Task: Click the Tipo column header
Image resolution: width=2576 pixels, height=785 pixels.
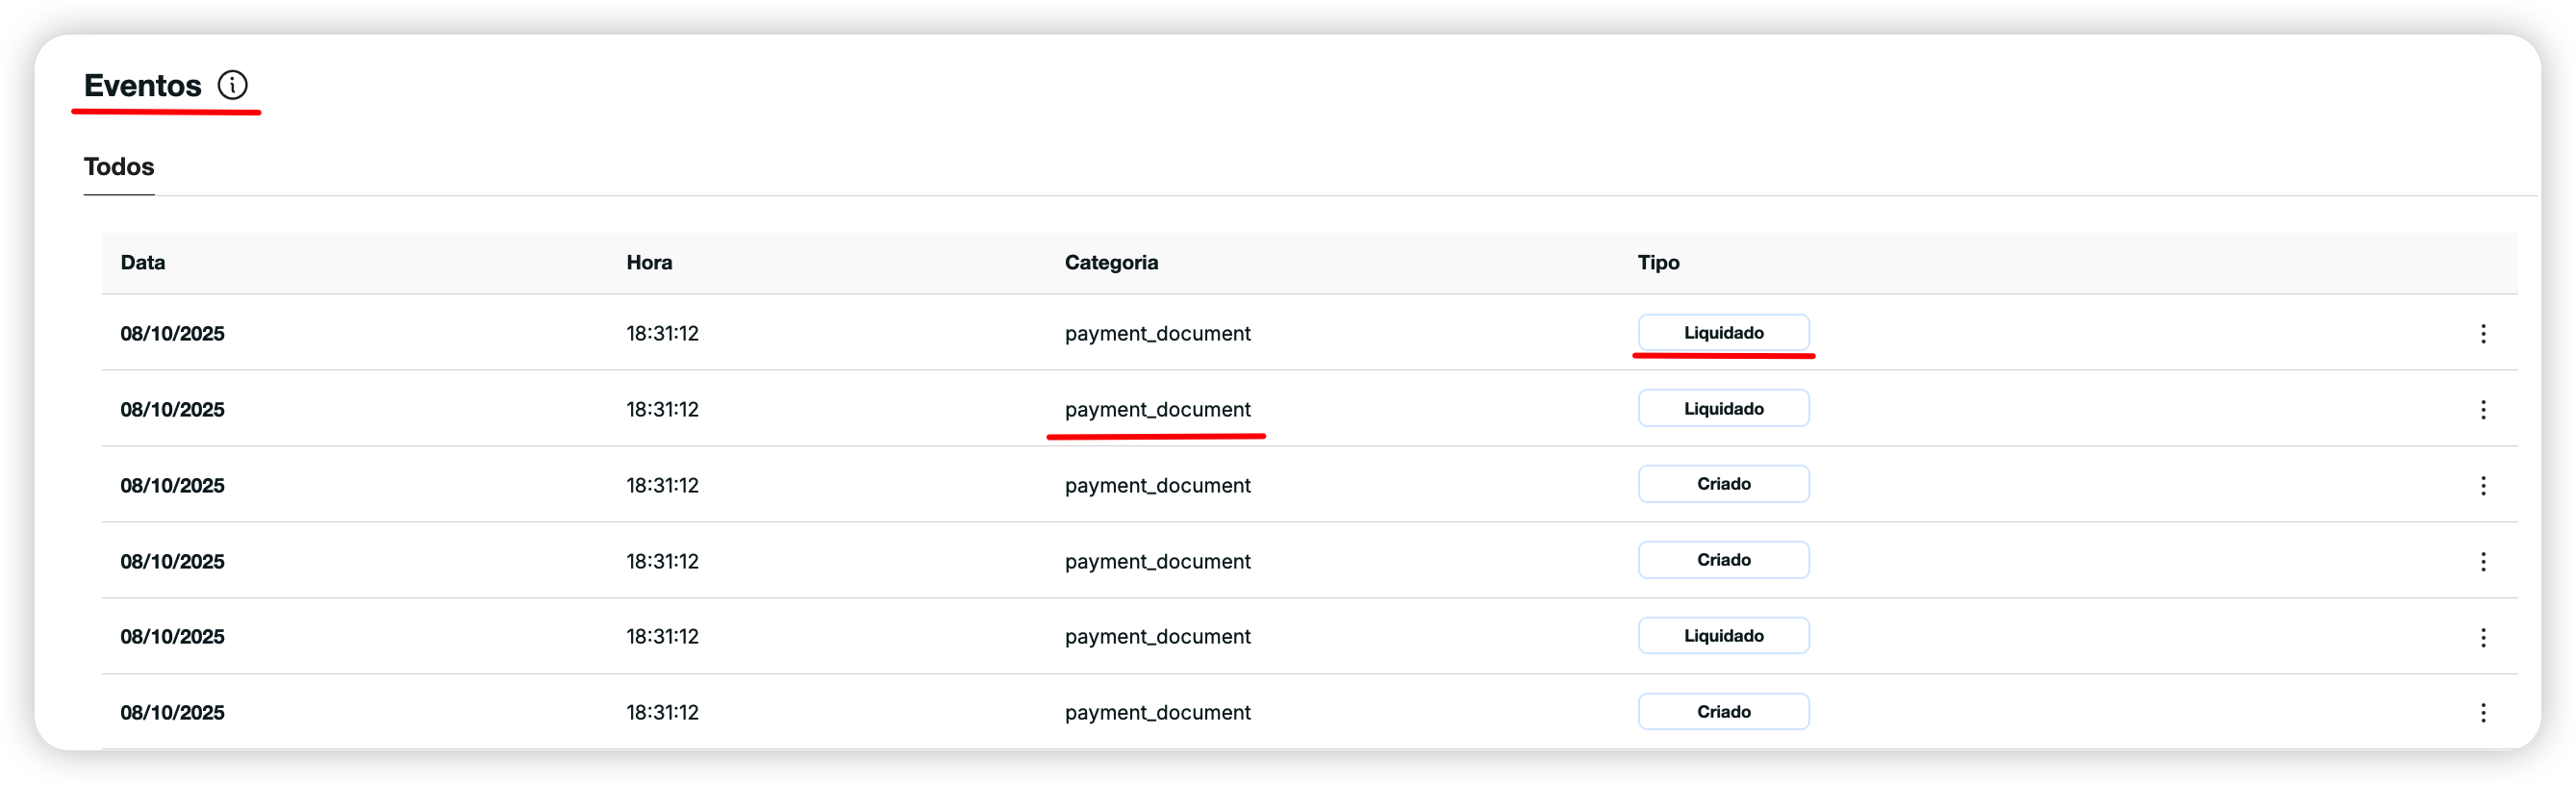Action: [1657, 263]
